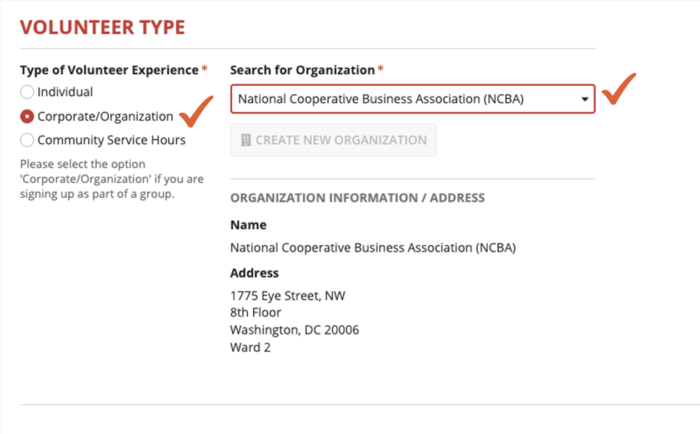
Task: Click building icon on Create New Organization button
Action: point(245,140)
